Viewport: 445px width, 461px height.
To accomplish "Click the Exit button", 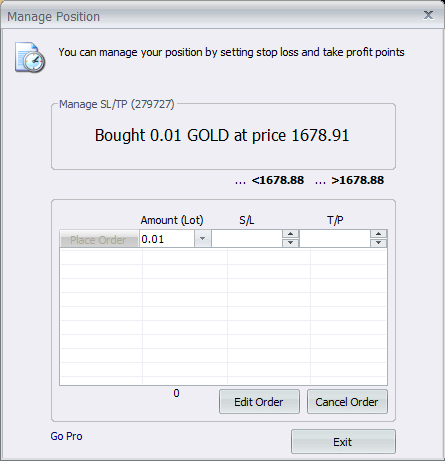I will (x=343, y=442).
